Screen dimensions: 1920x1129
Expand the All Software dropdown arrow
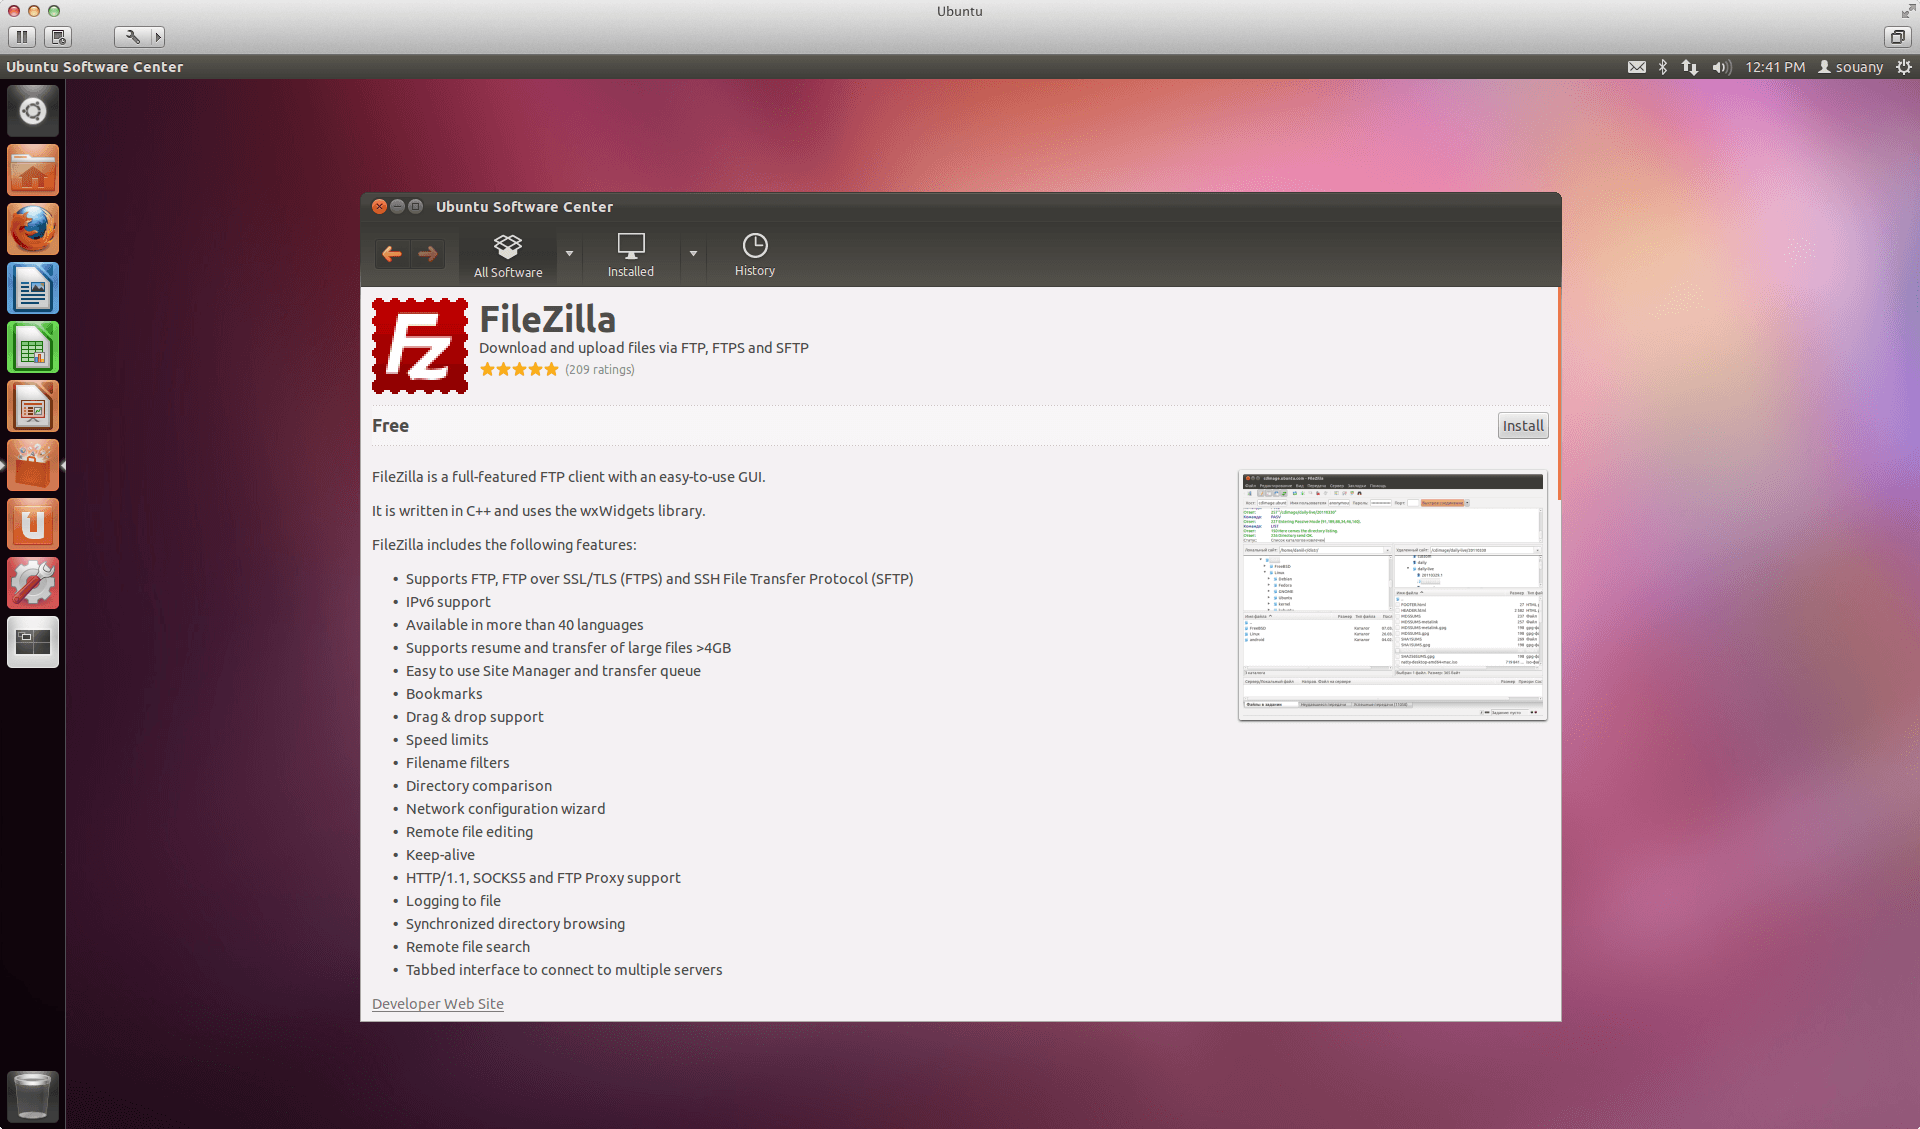click(569, 254)
